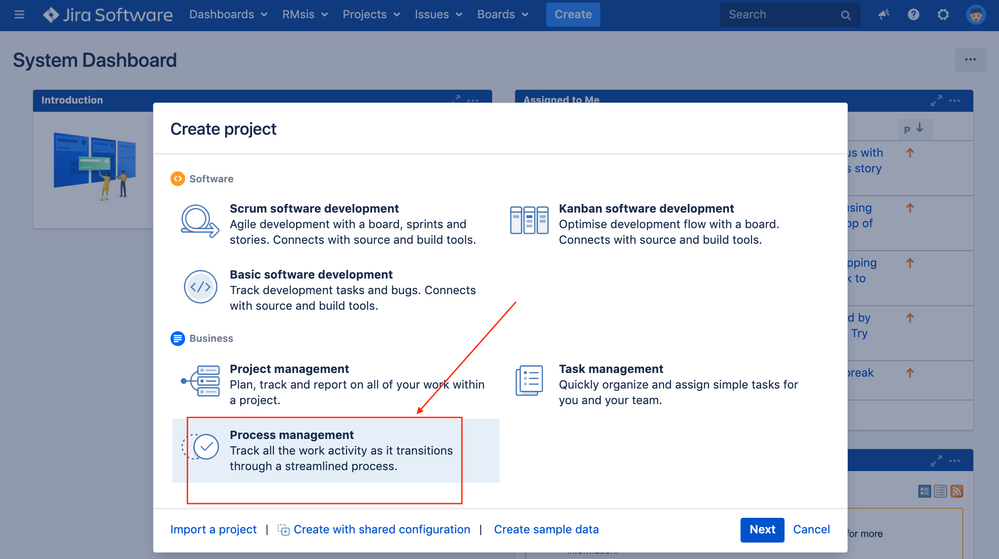Select Task management template
This screenshot has height=559, width=999.
point(665,384)
